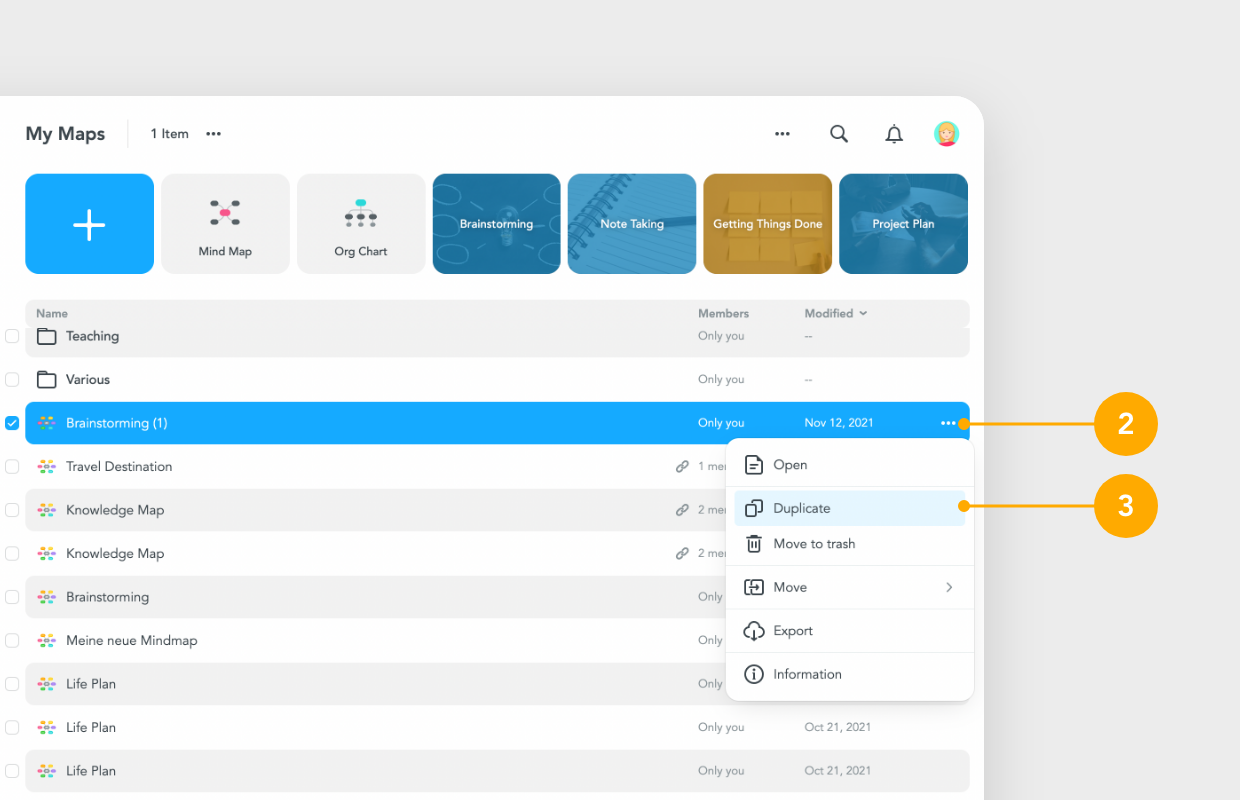Image resolution: width=1240 pixels, height=800 pixels.
Task: Click the Teaching folder icon
Action: pyautogui.click(x=46, y=336)
